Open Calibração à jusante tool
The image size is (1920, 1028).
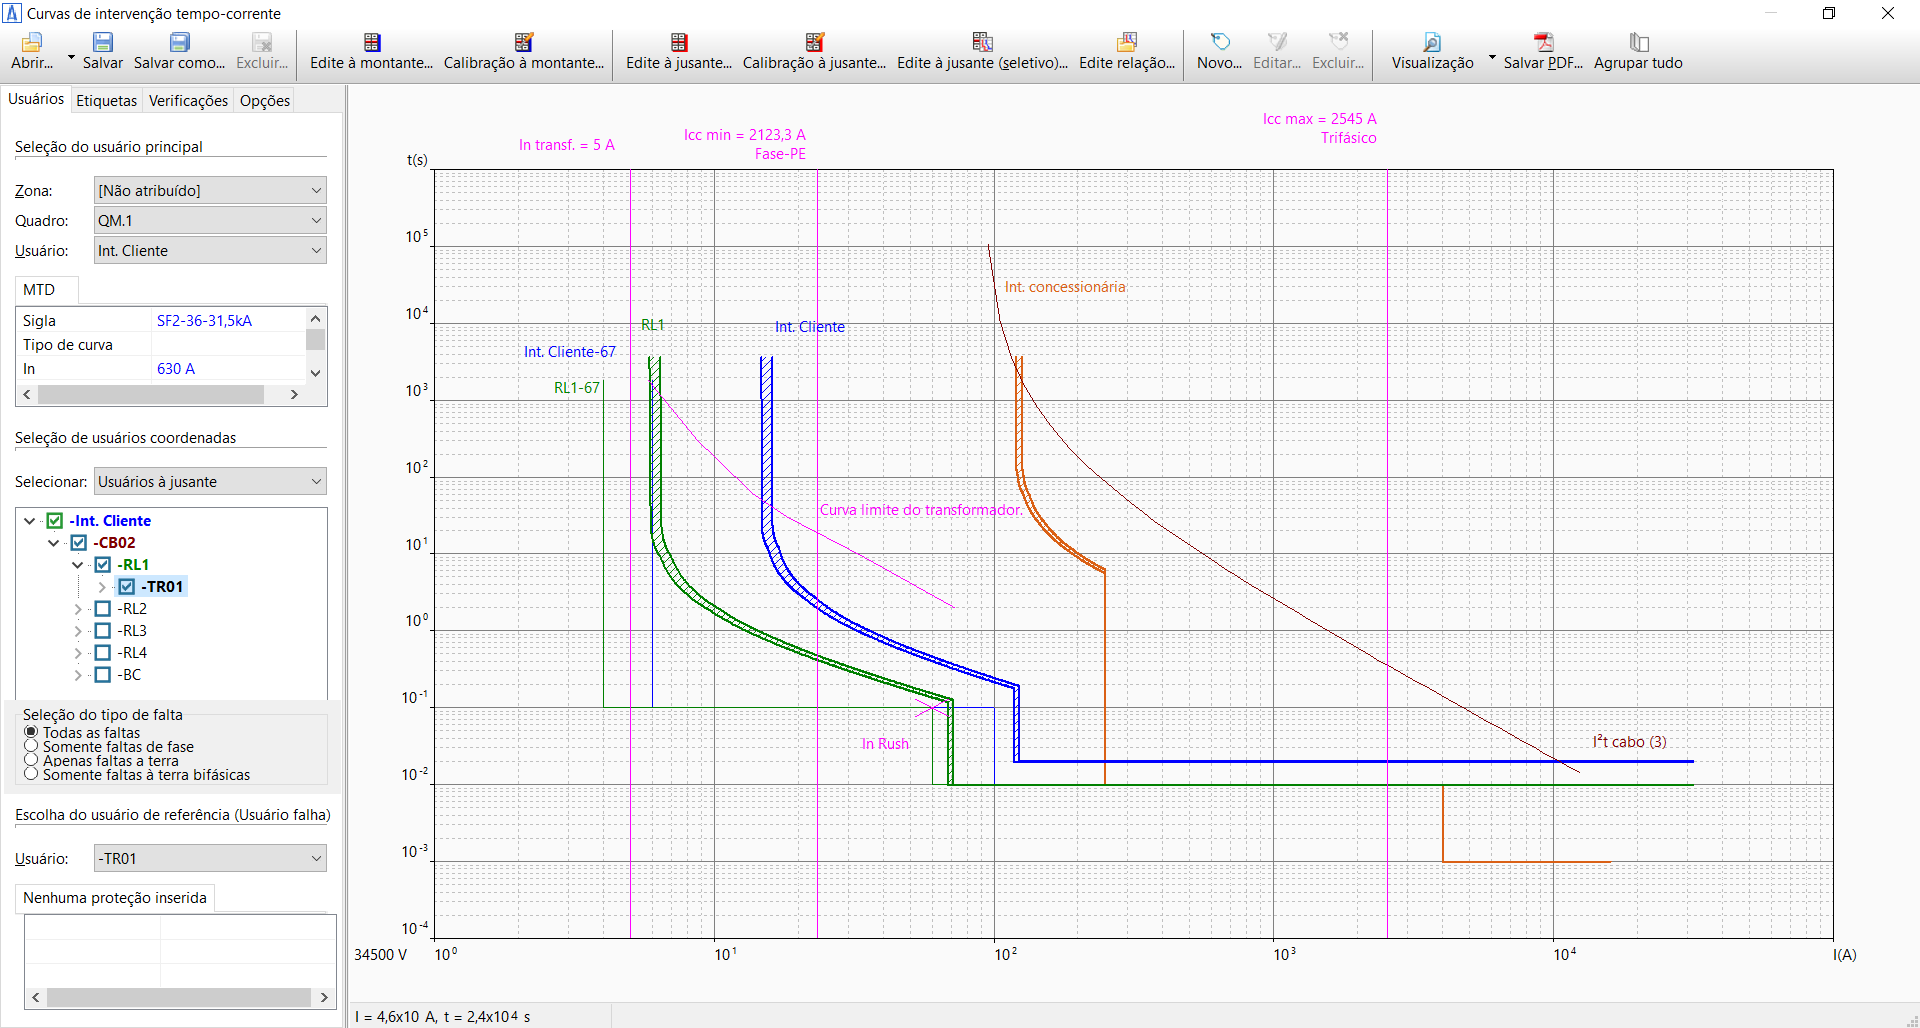pyautogui.click(x=814, y=42)
